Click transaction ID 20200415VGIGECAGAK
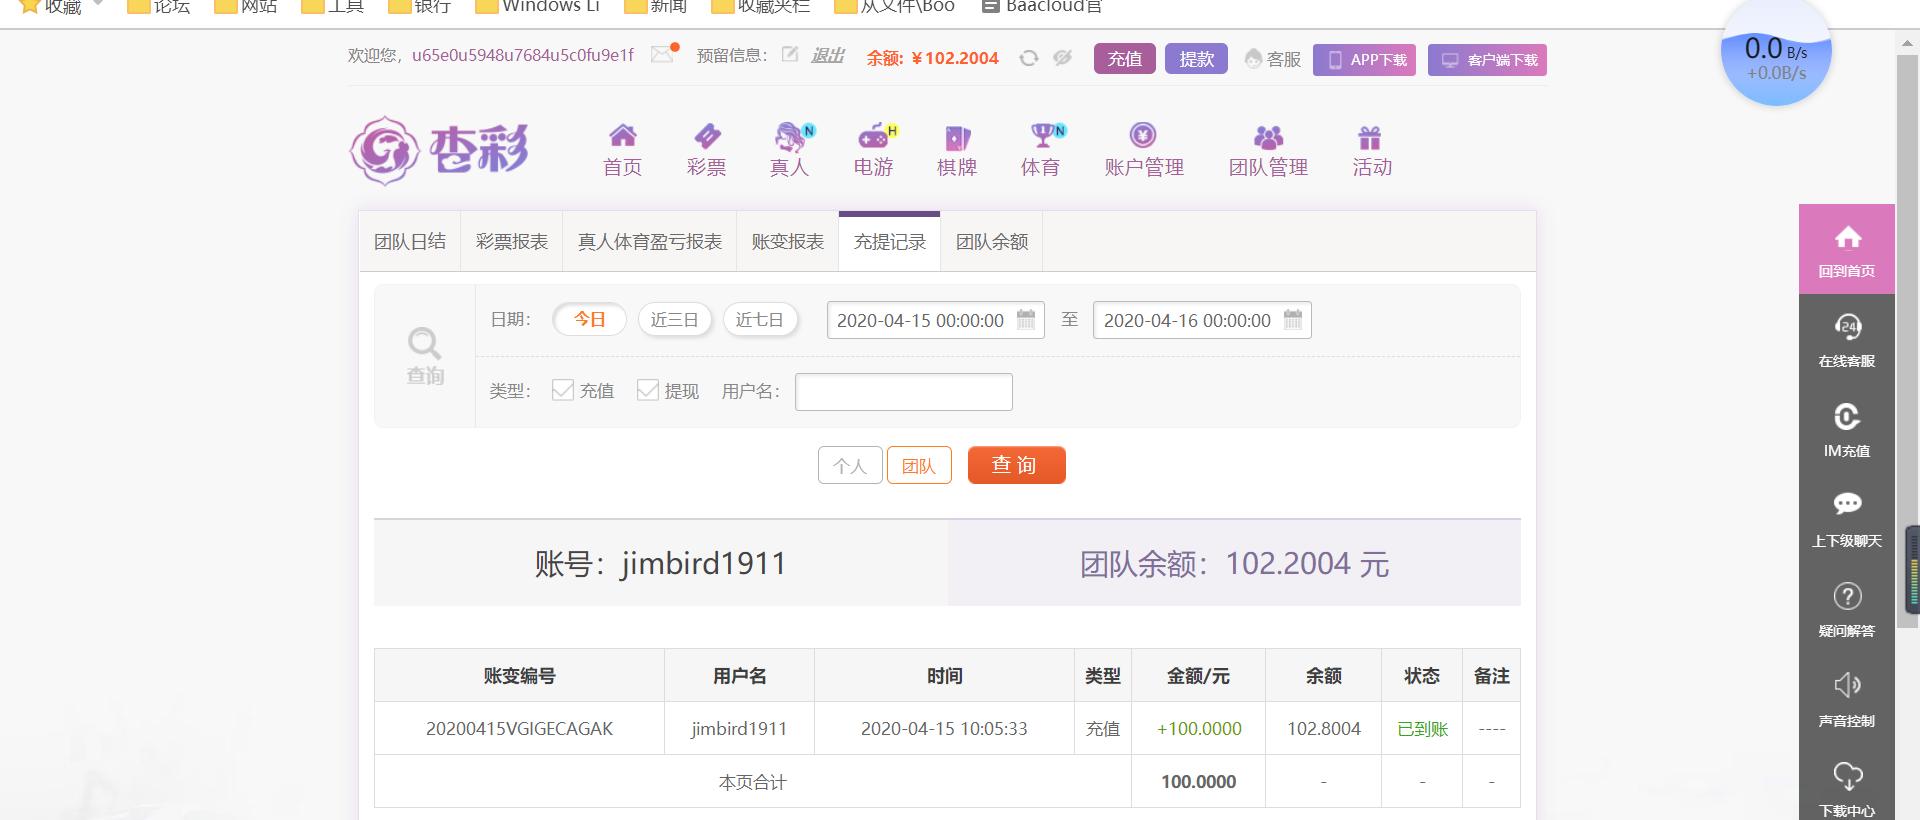Image resolution: width=1920 pixels, height=820 pixels. pos(519,729)
